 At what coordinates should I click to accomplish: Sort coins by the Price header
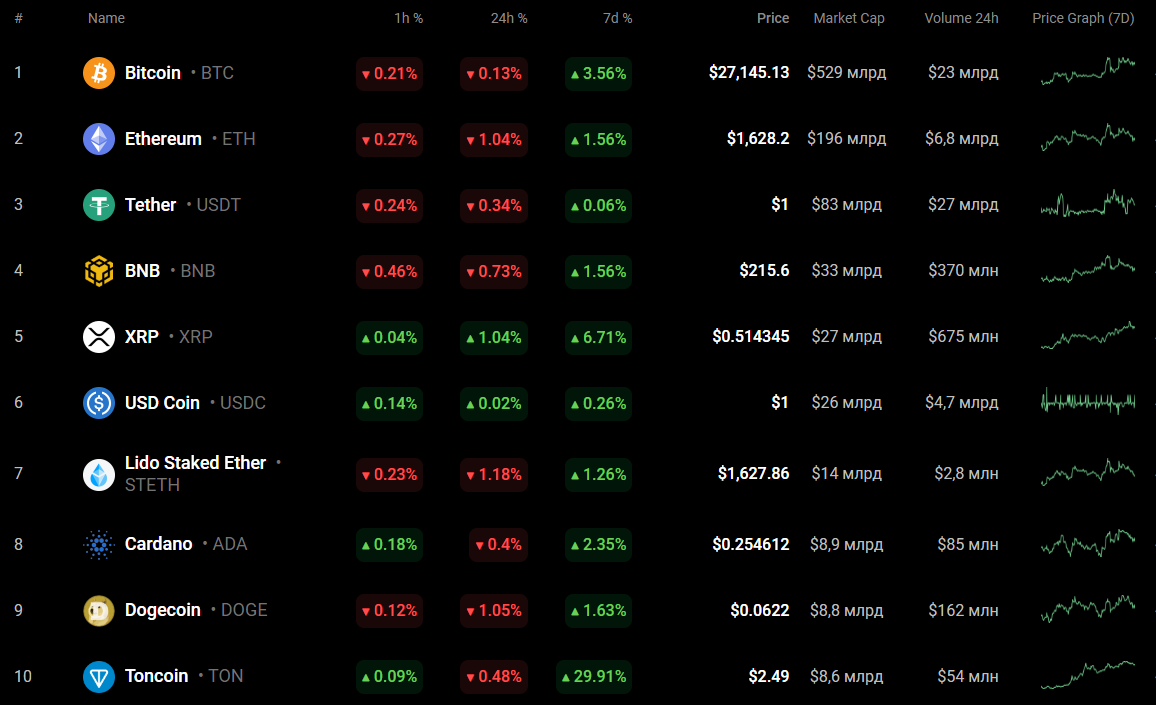772,18
